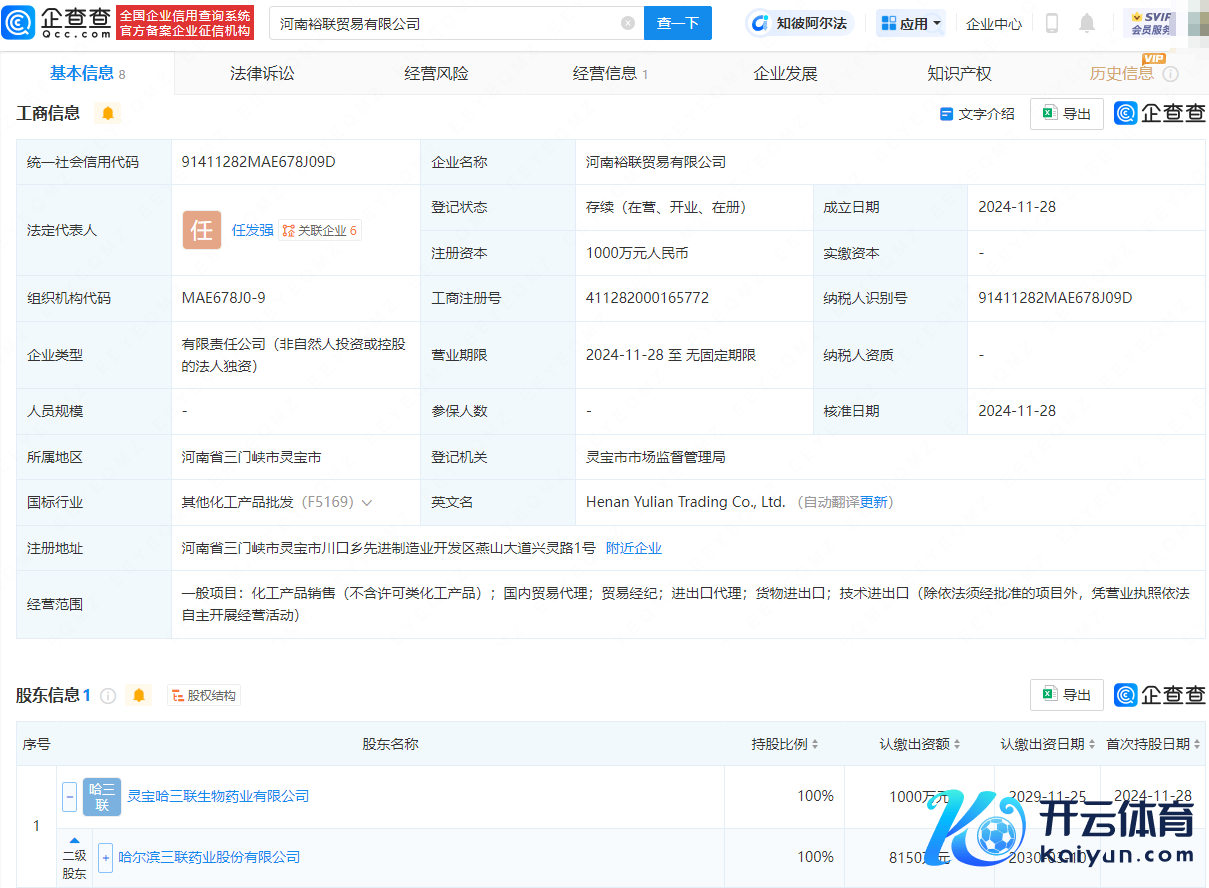Click the info icon next to 股东信息

108,695
